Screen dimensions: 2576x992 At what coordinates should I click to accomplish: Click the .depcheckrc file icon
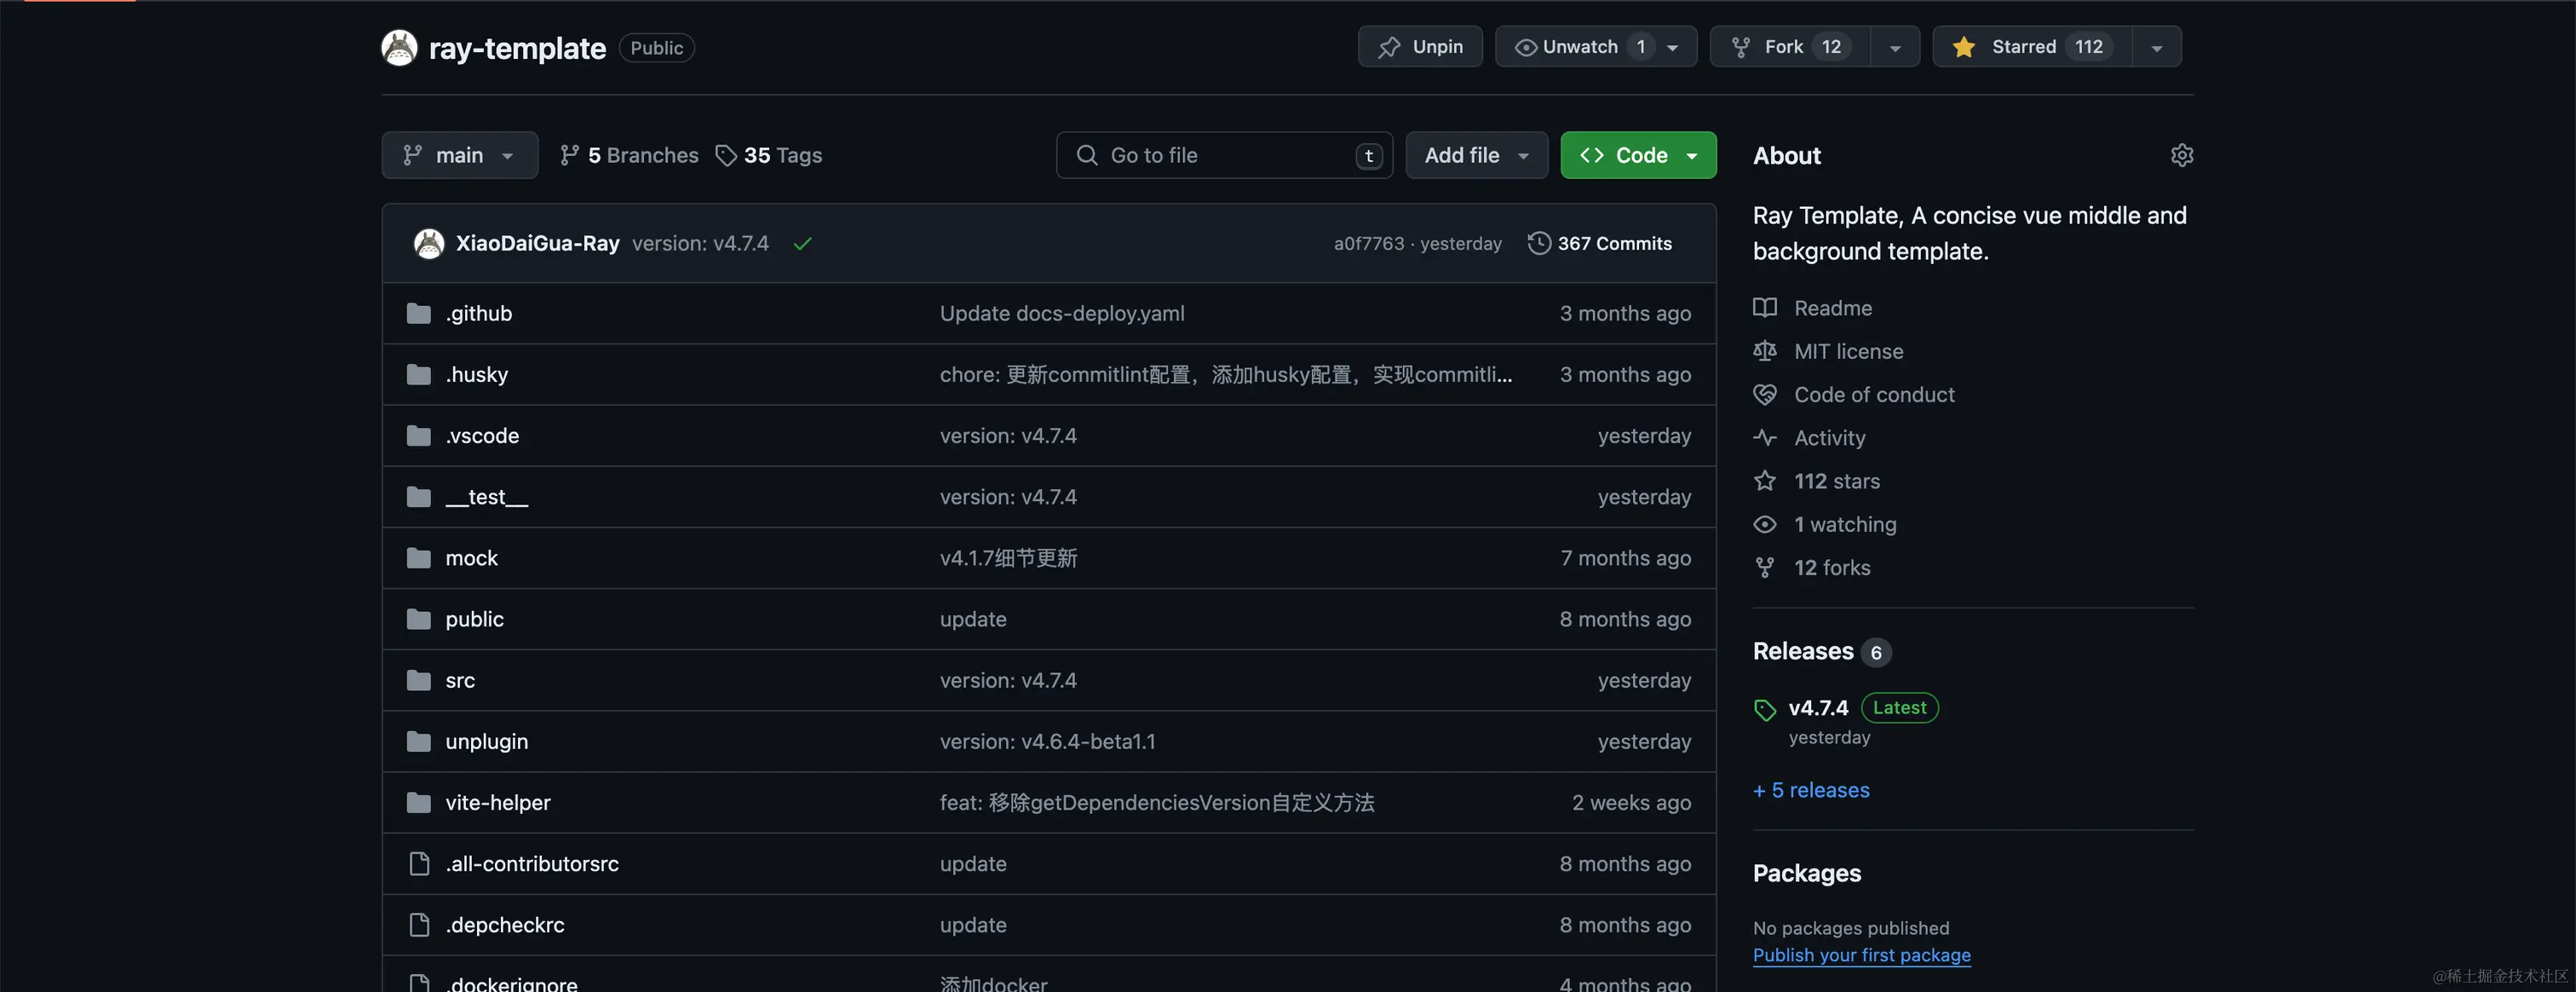pyautogui.click(x=419, y=924)
